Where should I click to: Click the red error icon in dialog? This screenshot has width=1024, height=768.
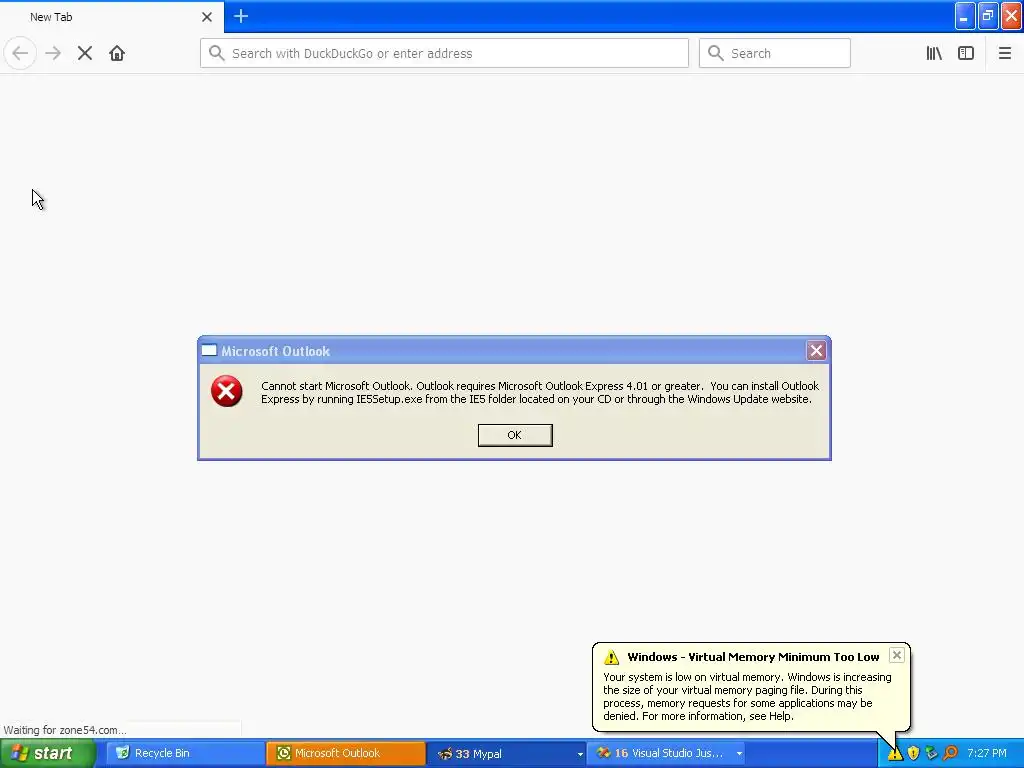(x=227, y=391)
